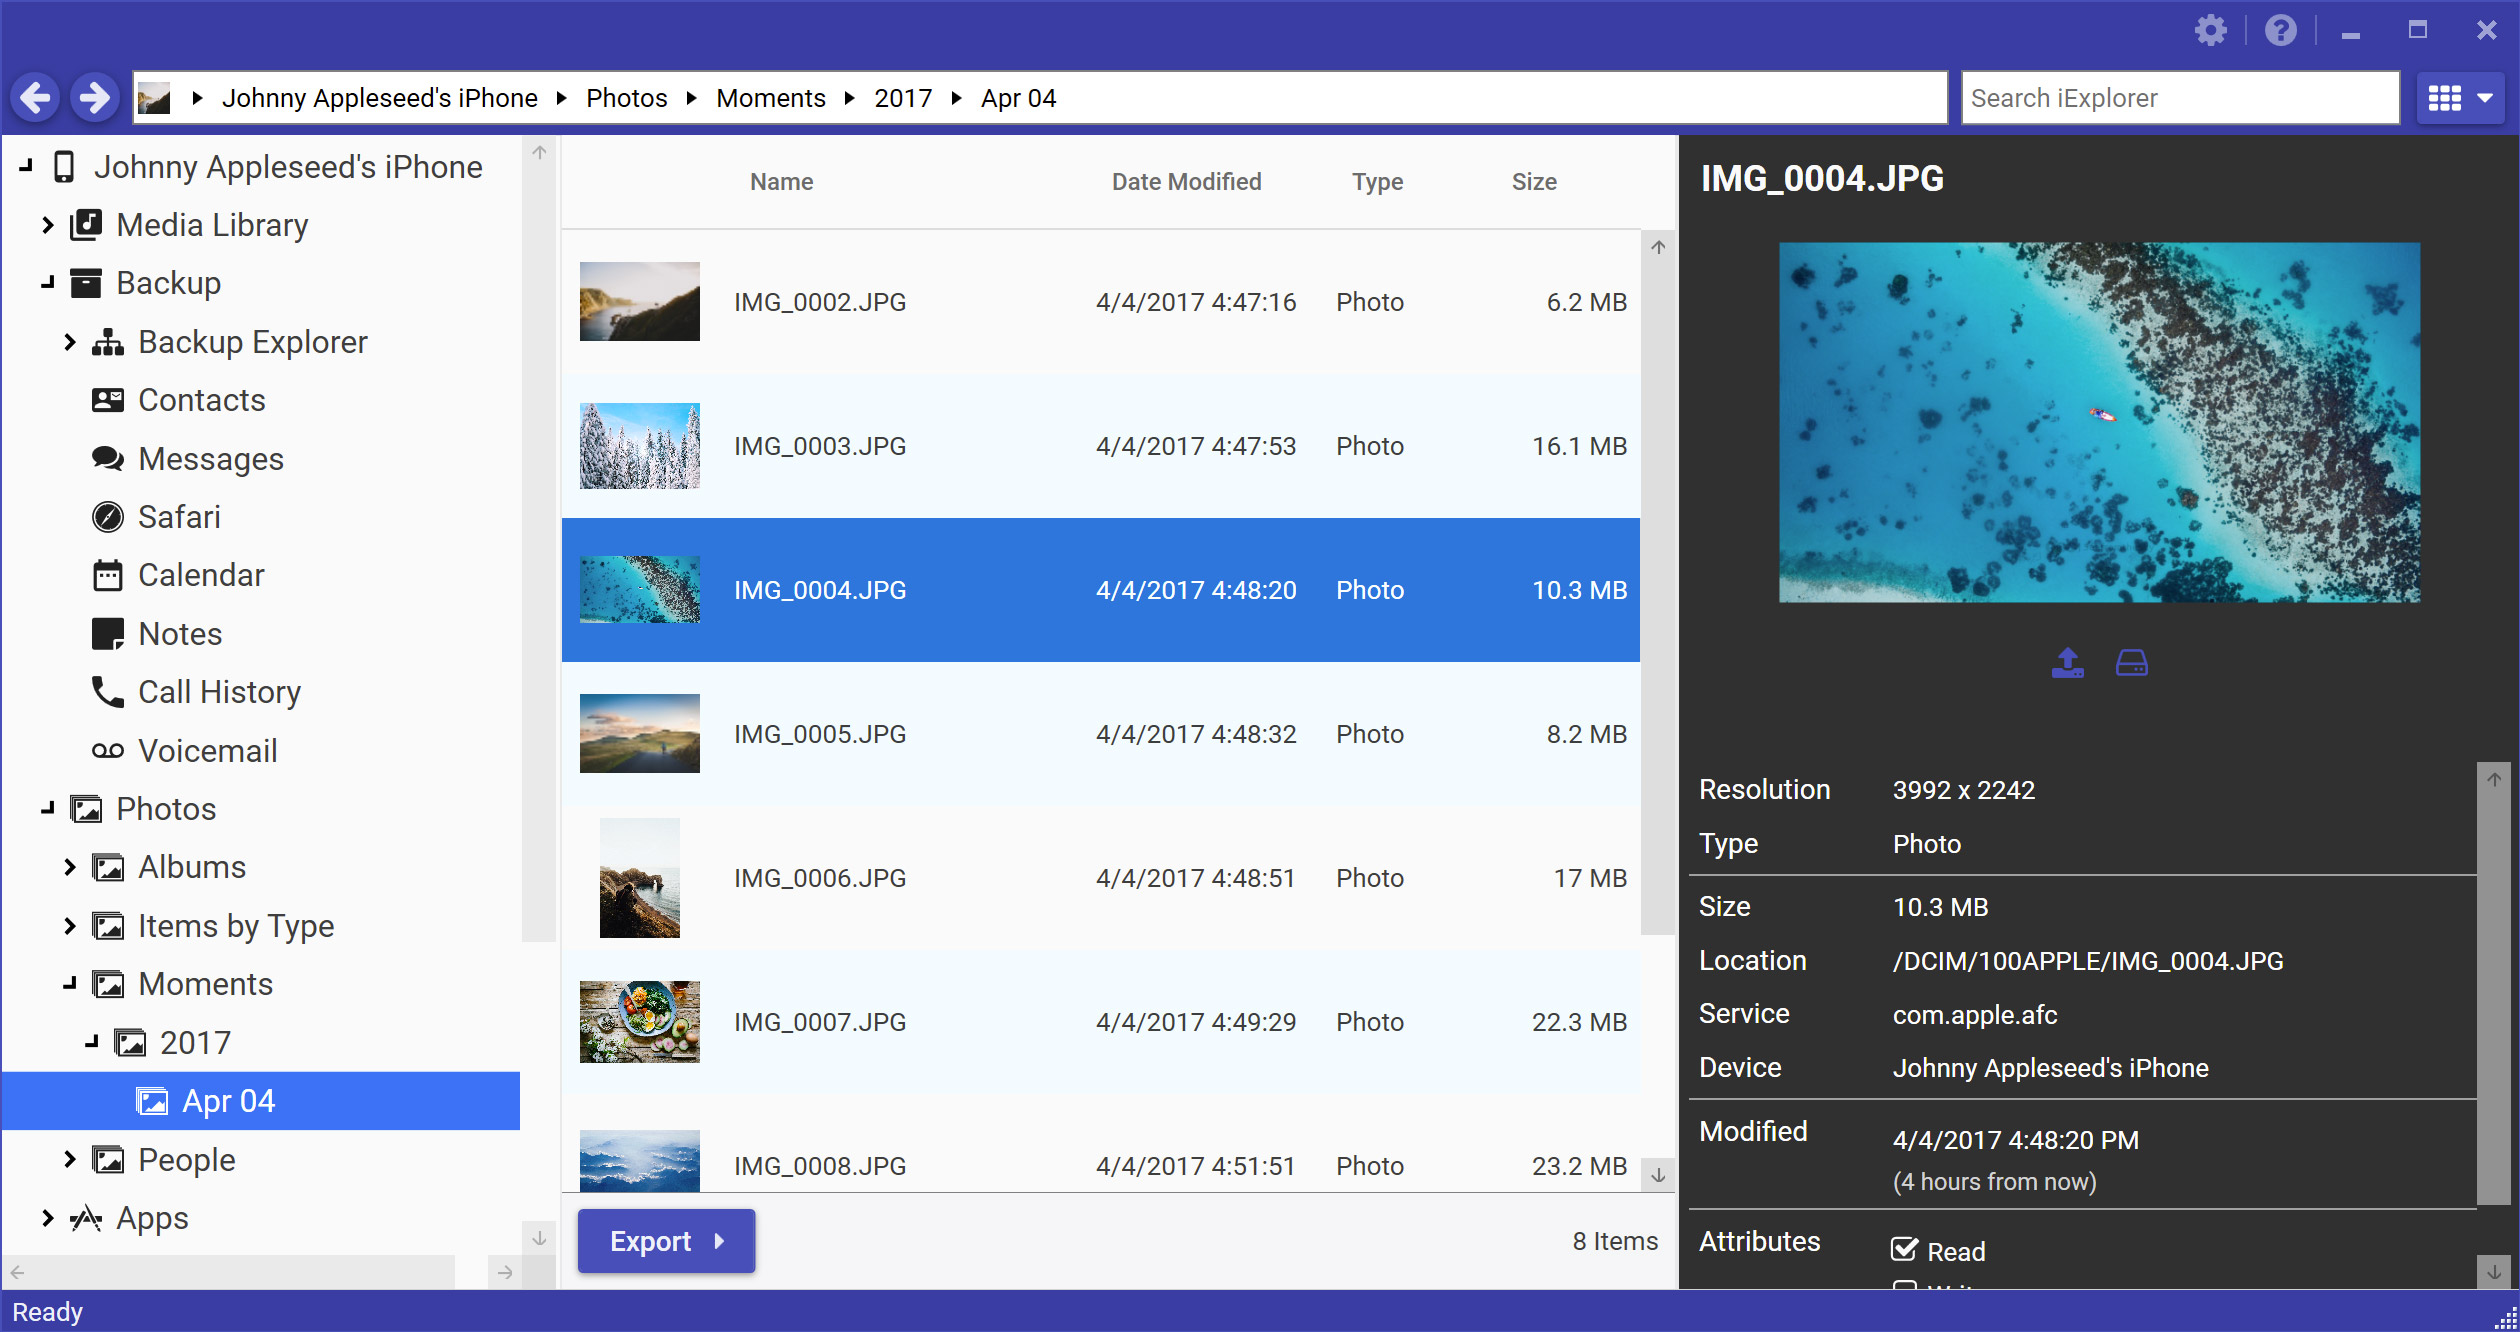This screenshot has width=2520, height=1332.
Task: Toggle the Read attribute checkbox
Action: click(x=1904, y=1250)
